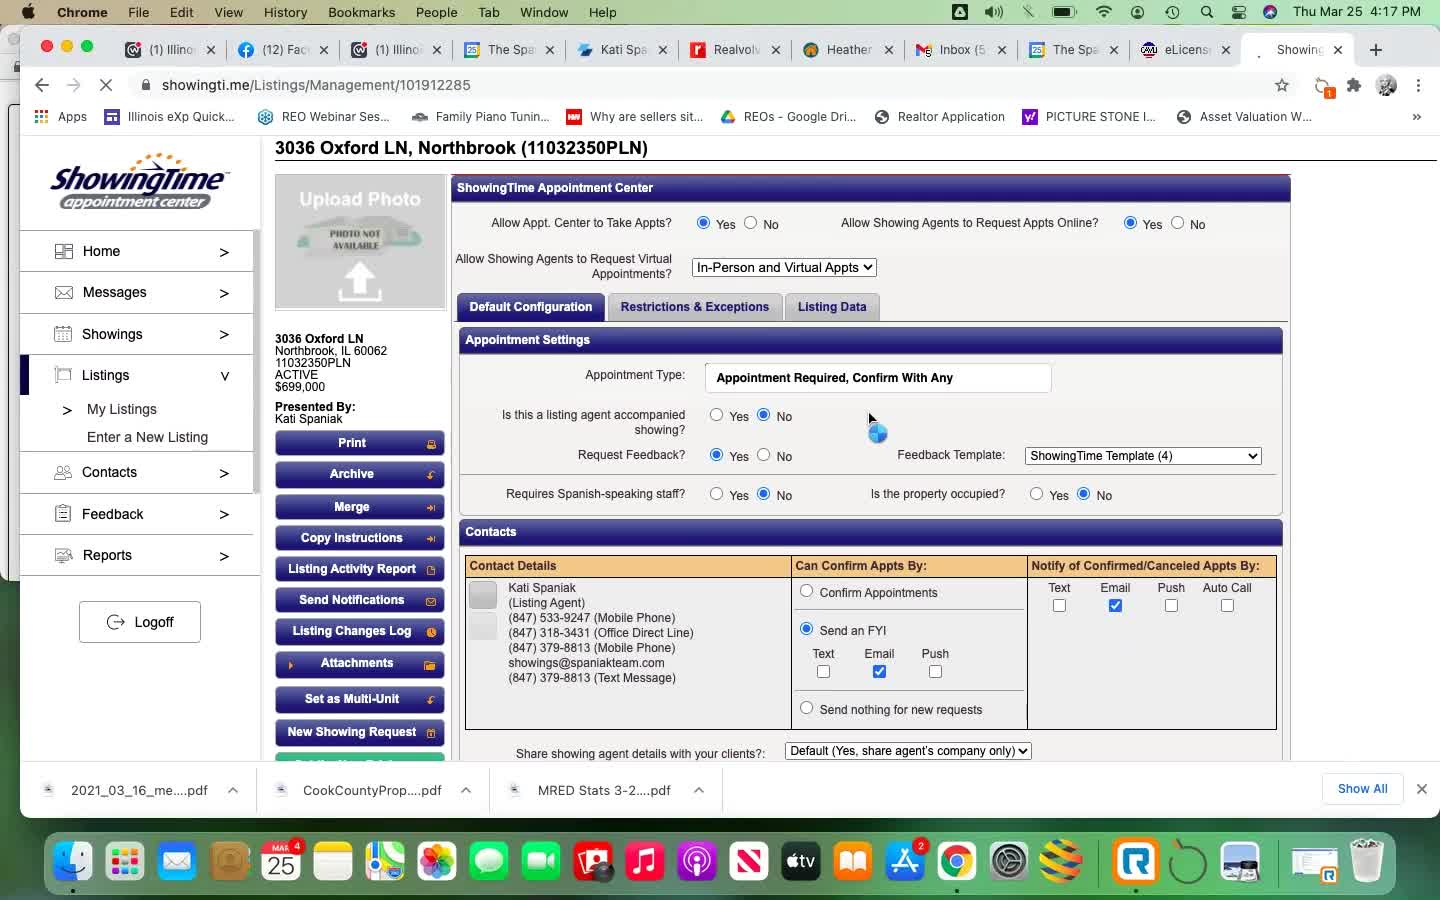Switch to Listing Data tab
1440x900 pixels.
pos(832,307)
